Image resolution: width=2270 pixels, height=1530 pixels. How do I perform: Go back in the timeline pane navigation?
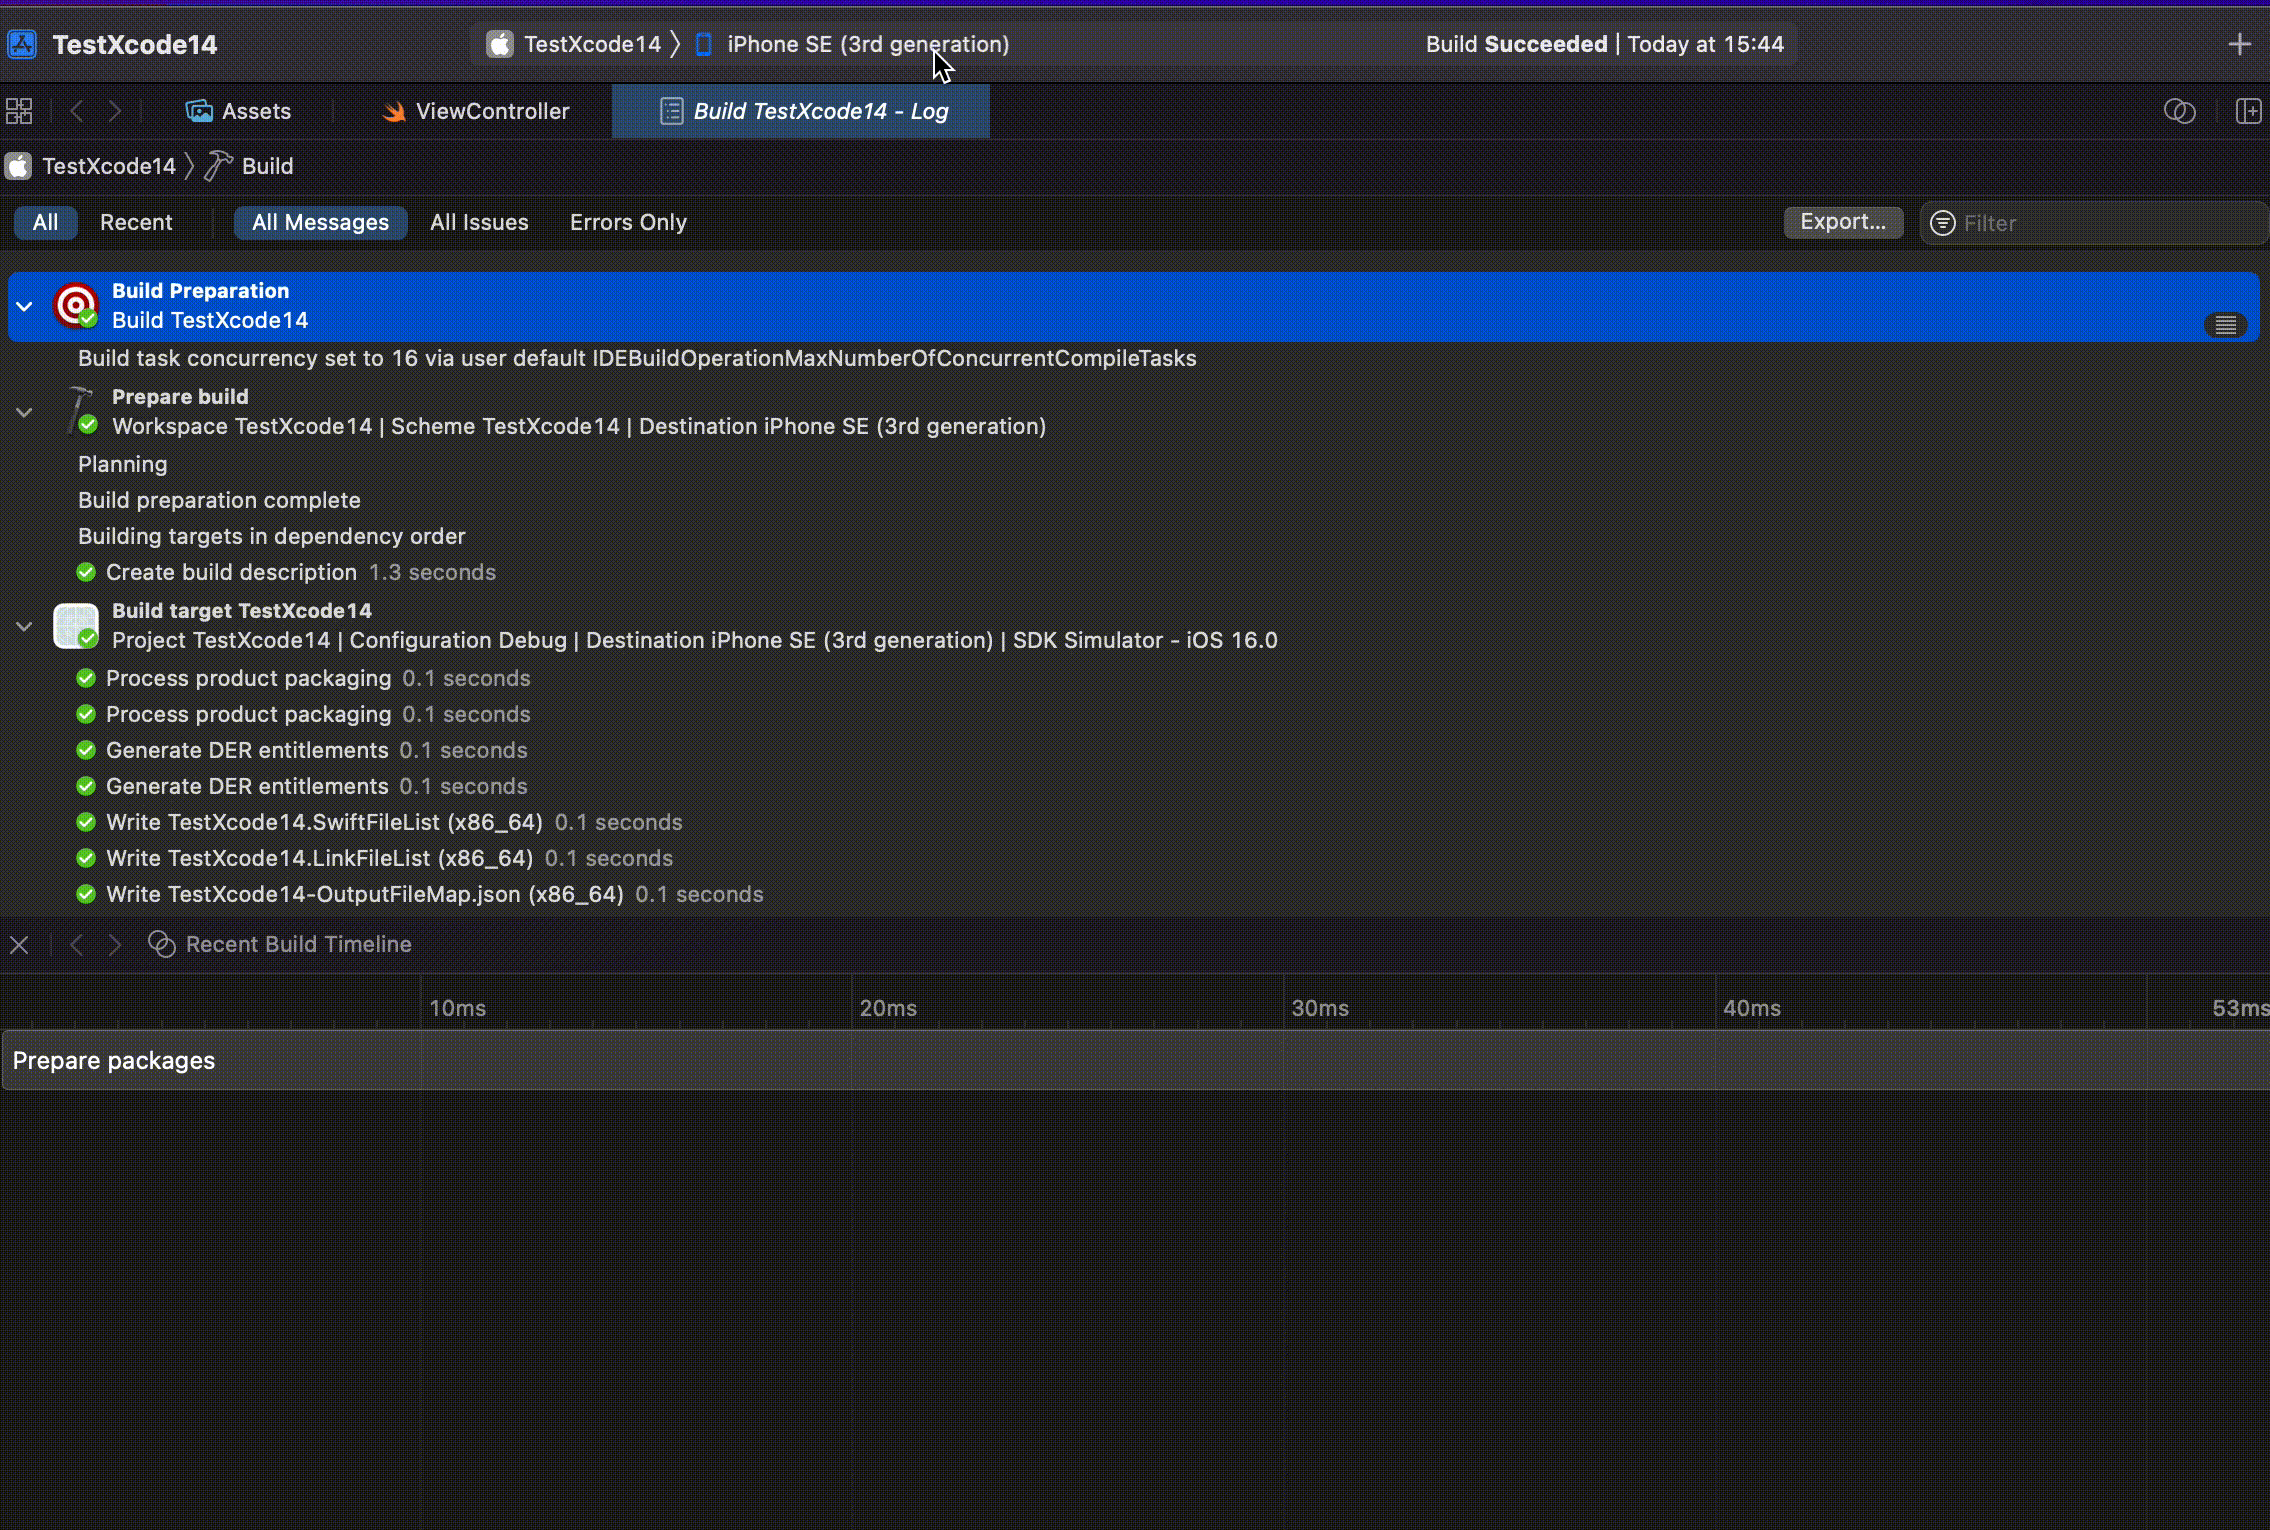click(77, 945)
